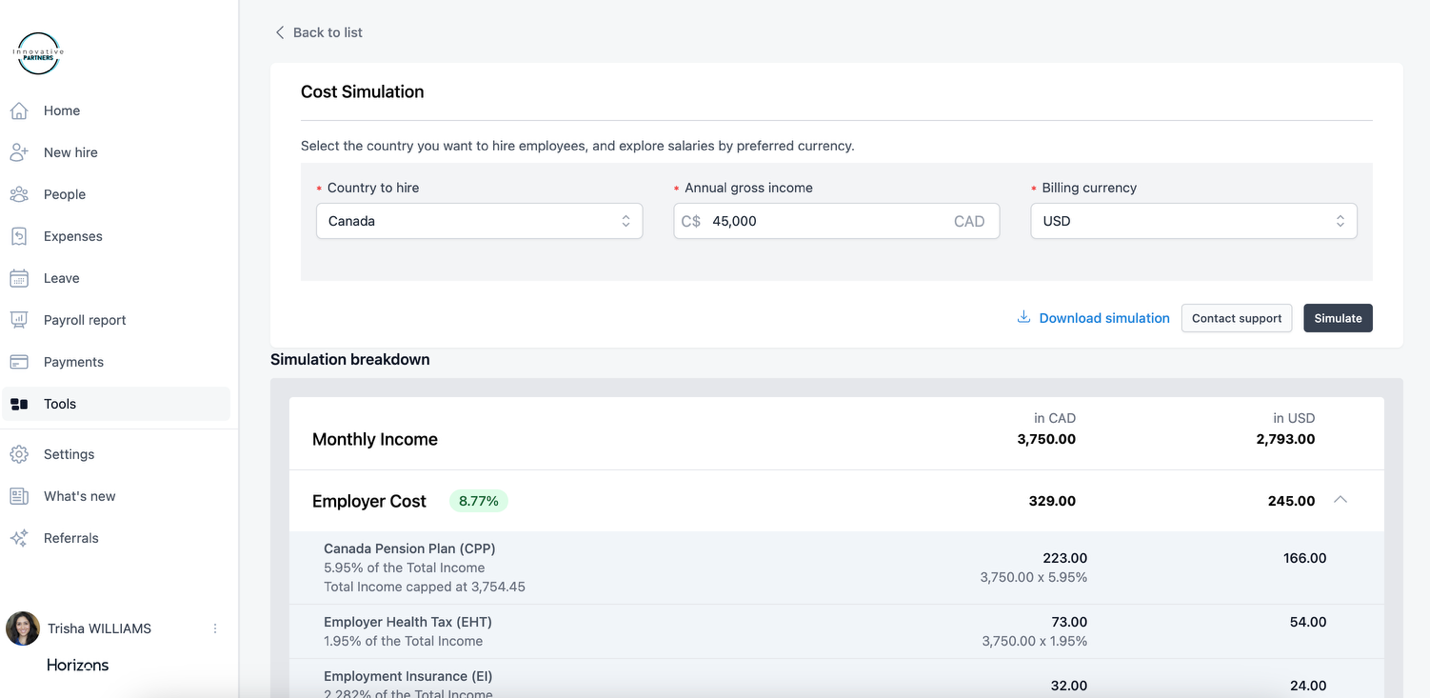Open the Country to hire dropdown
The image size is (1430, 698).
click(479, 221)
